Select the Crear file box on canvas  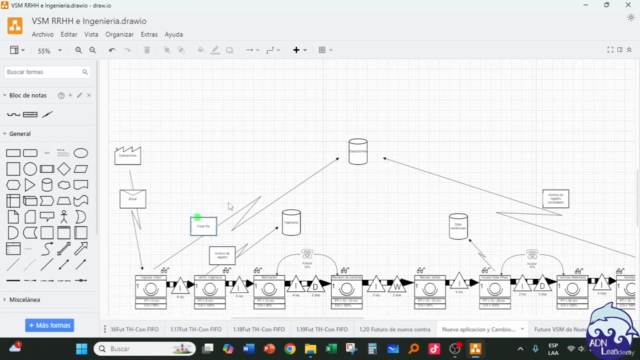click(203, 226)
